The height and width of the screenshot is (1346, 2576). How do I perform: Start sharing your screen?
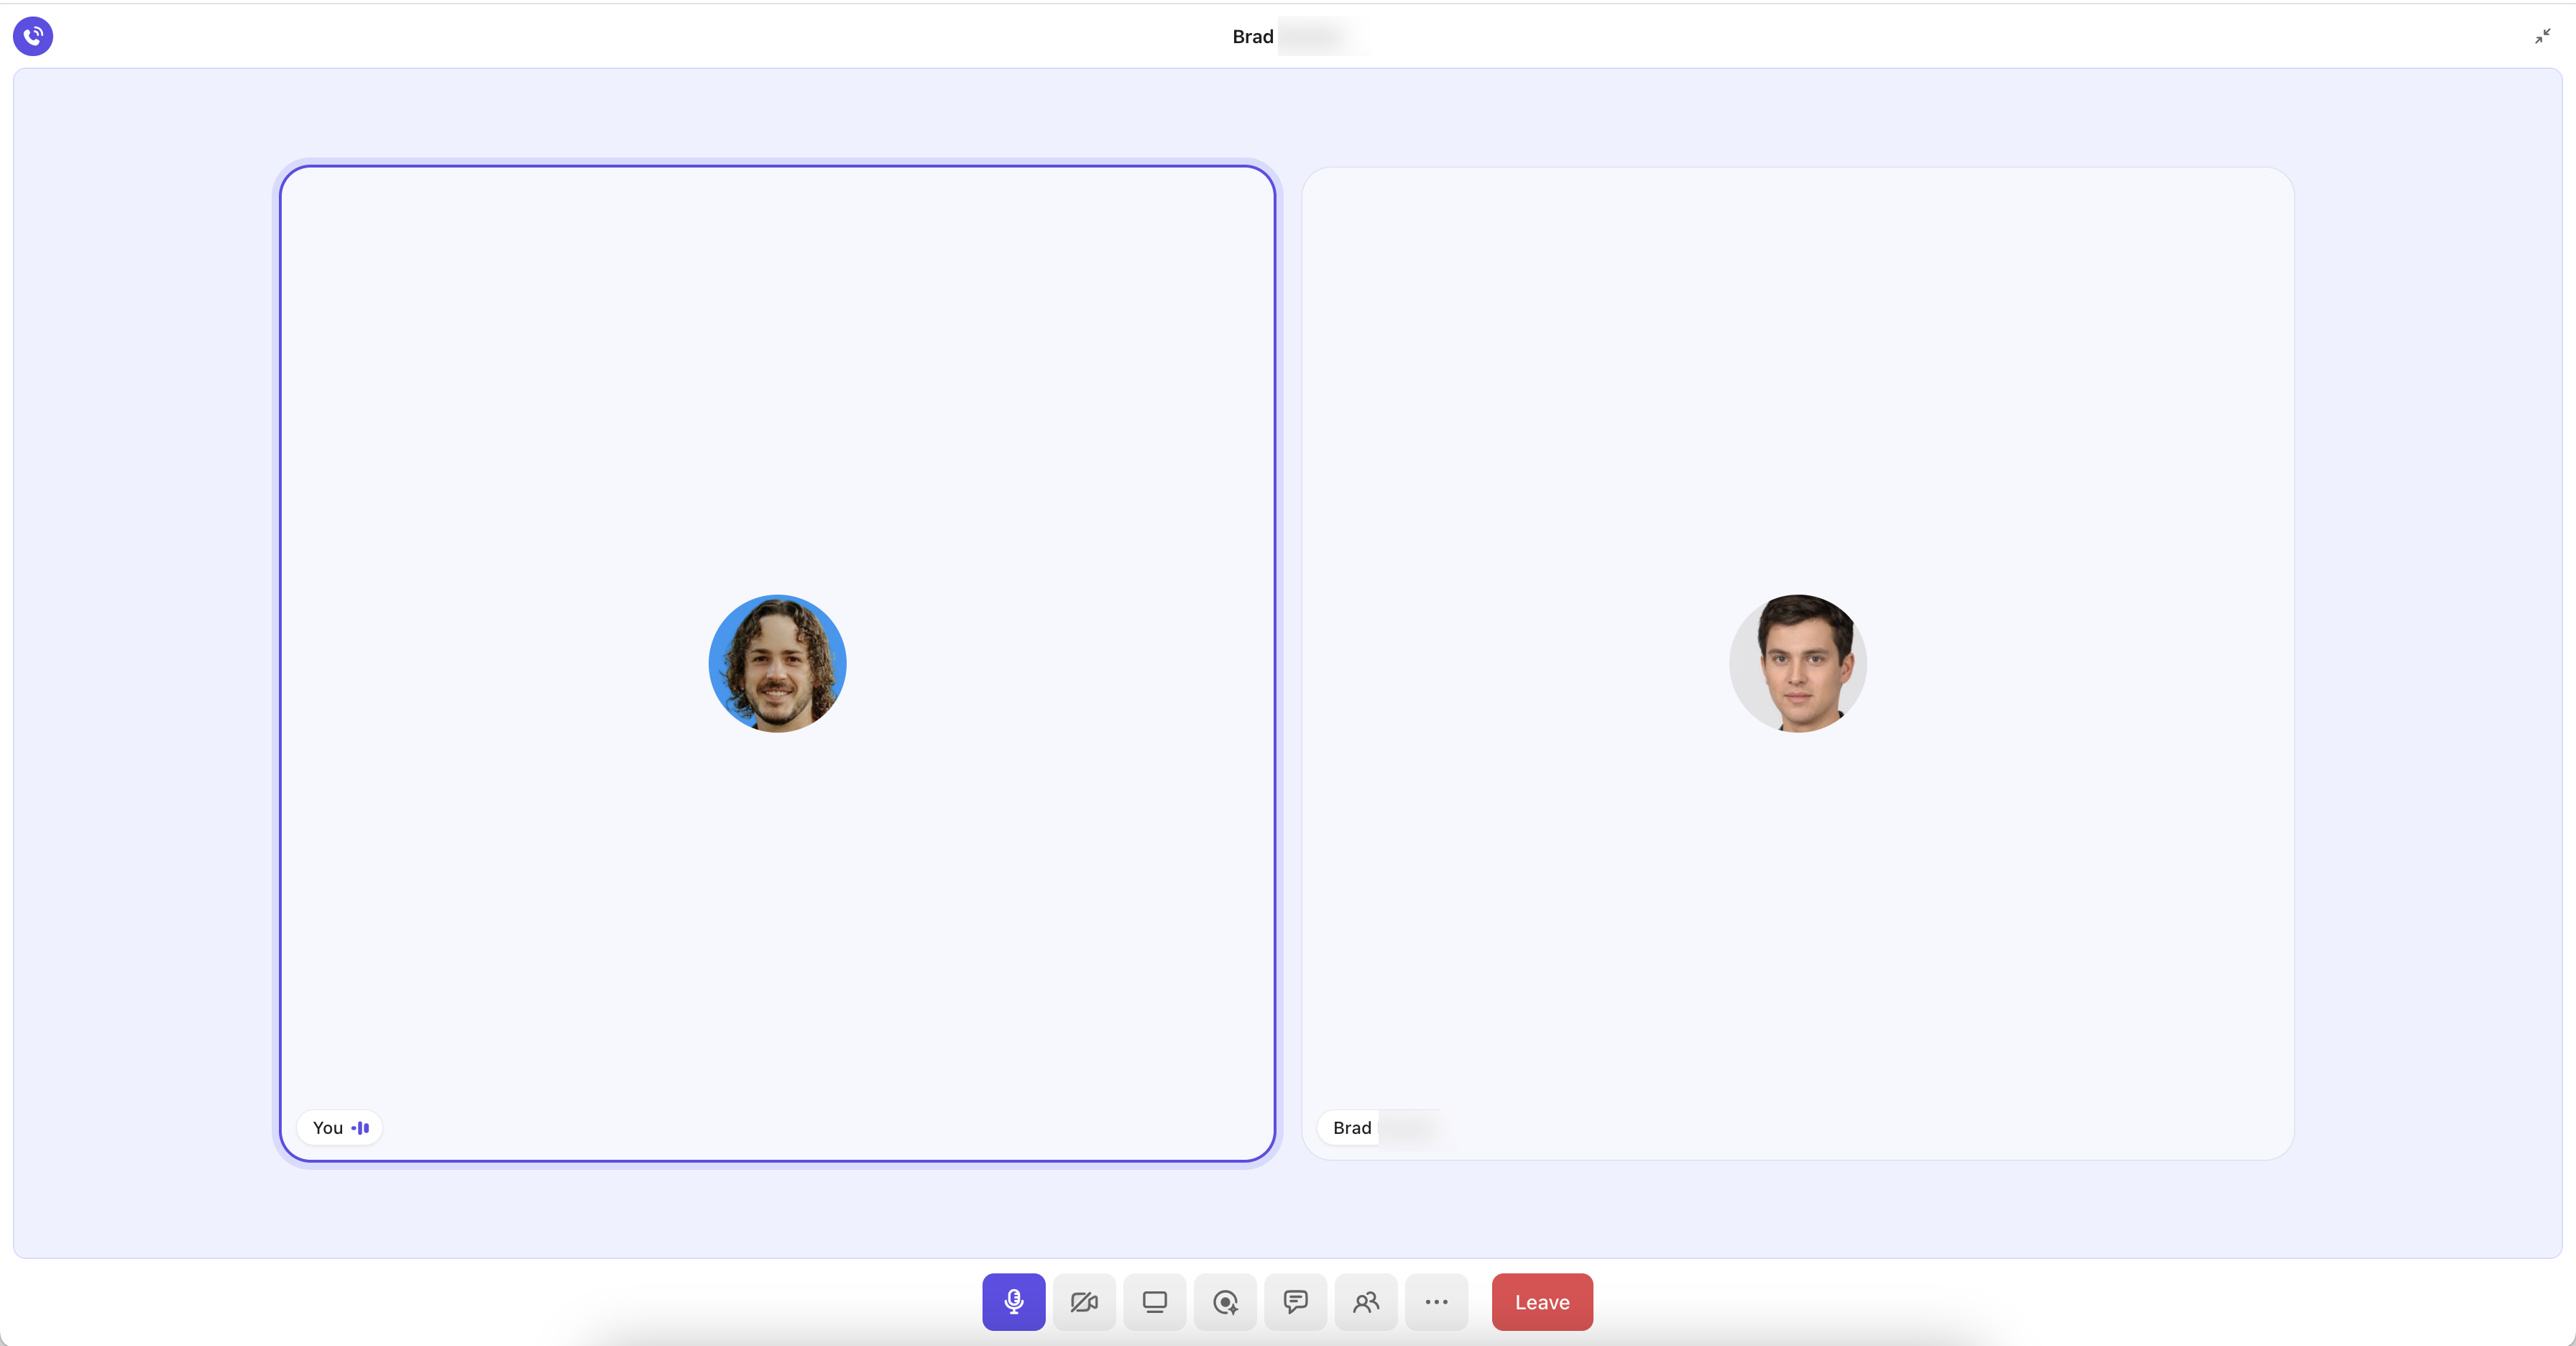(x=1154, y=1301)
